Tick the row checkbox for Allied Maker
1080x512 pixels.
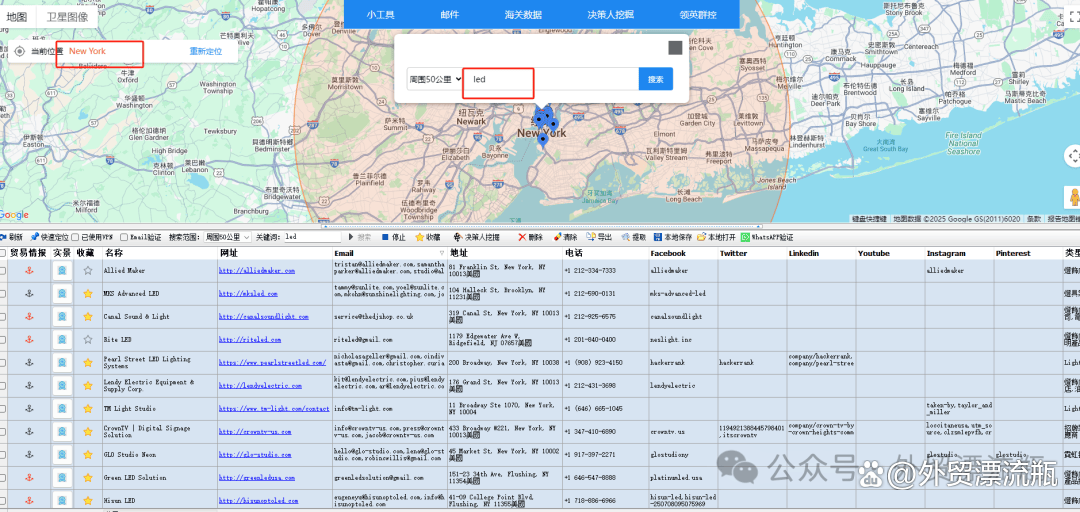(3, 271)
